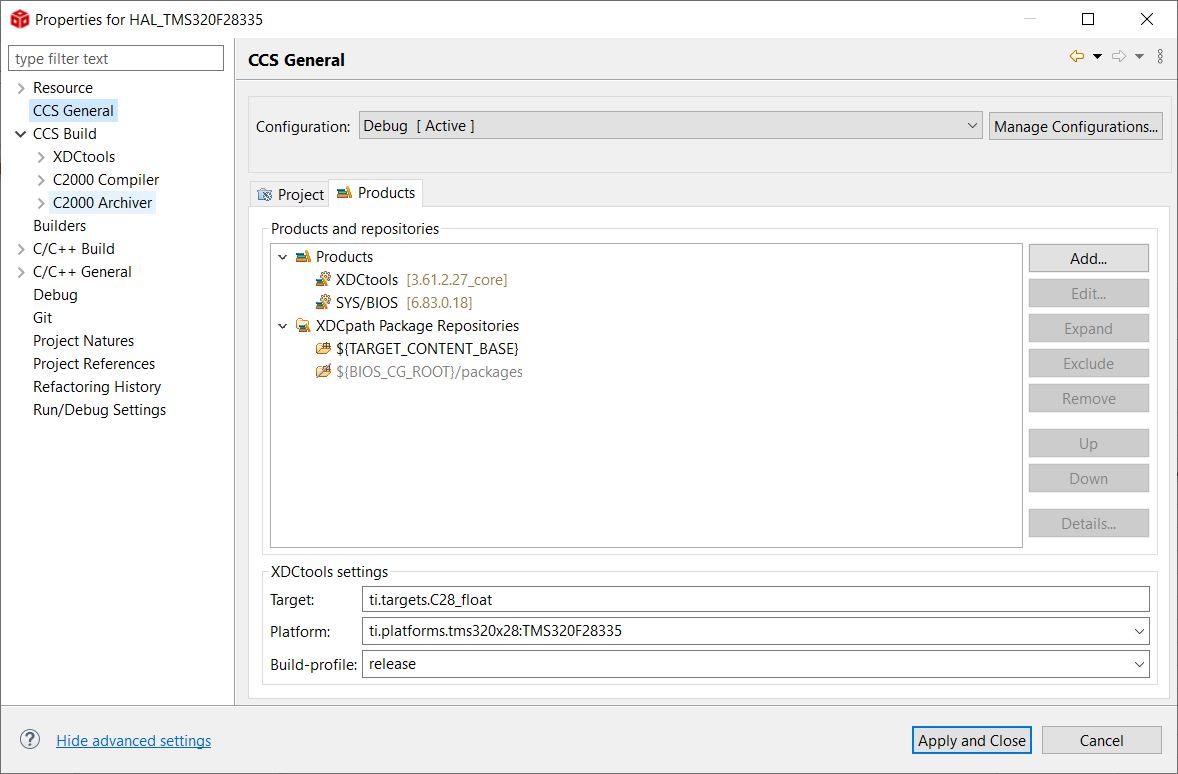Screen dimensions: 1178x774
Task: Select the Products tab
Action: tap(376, 193)
